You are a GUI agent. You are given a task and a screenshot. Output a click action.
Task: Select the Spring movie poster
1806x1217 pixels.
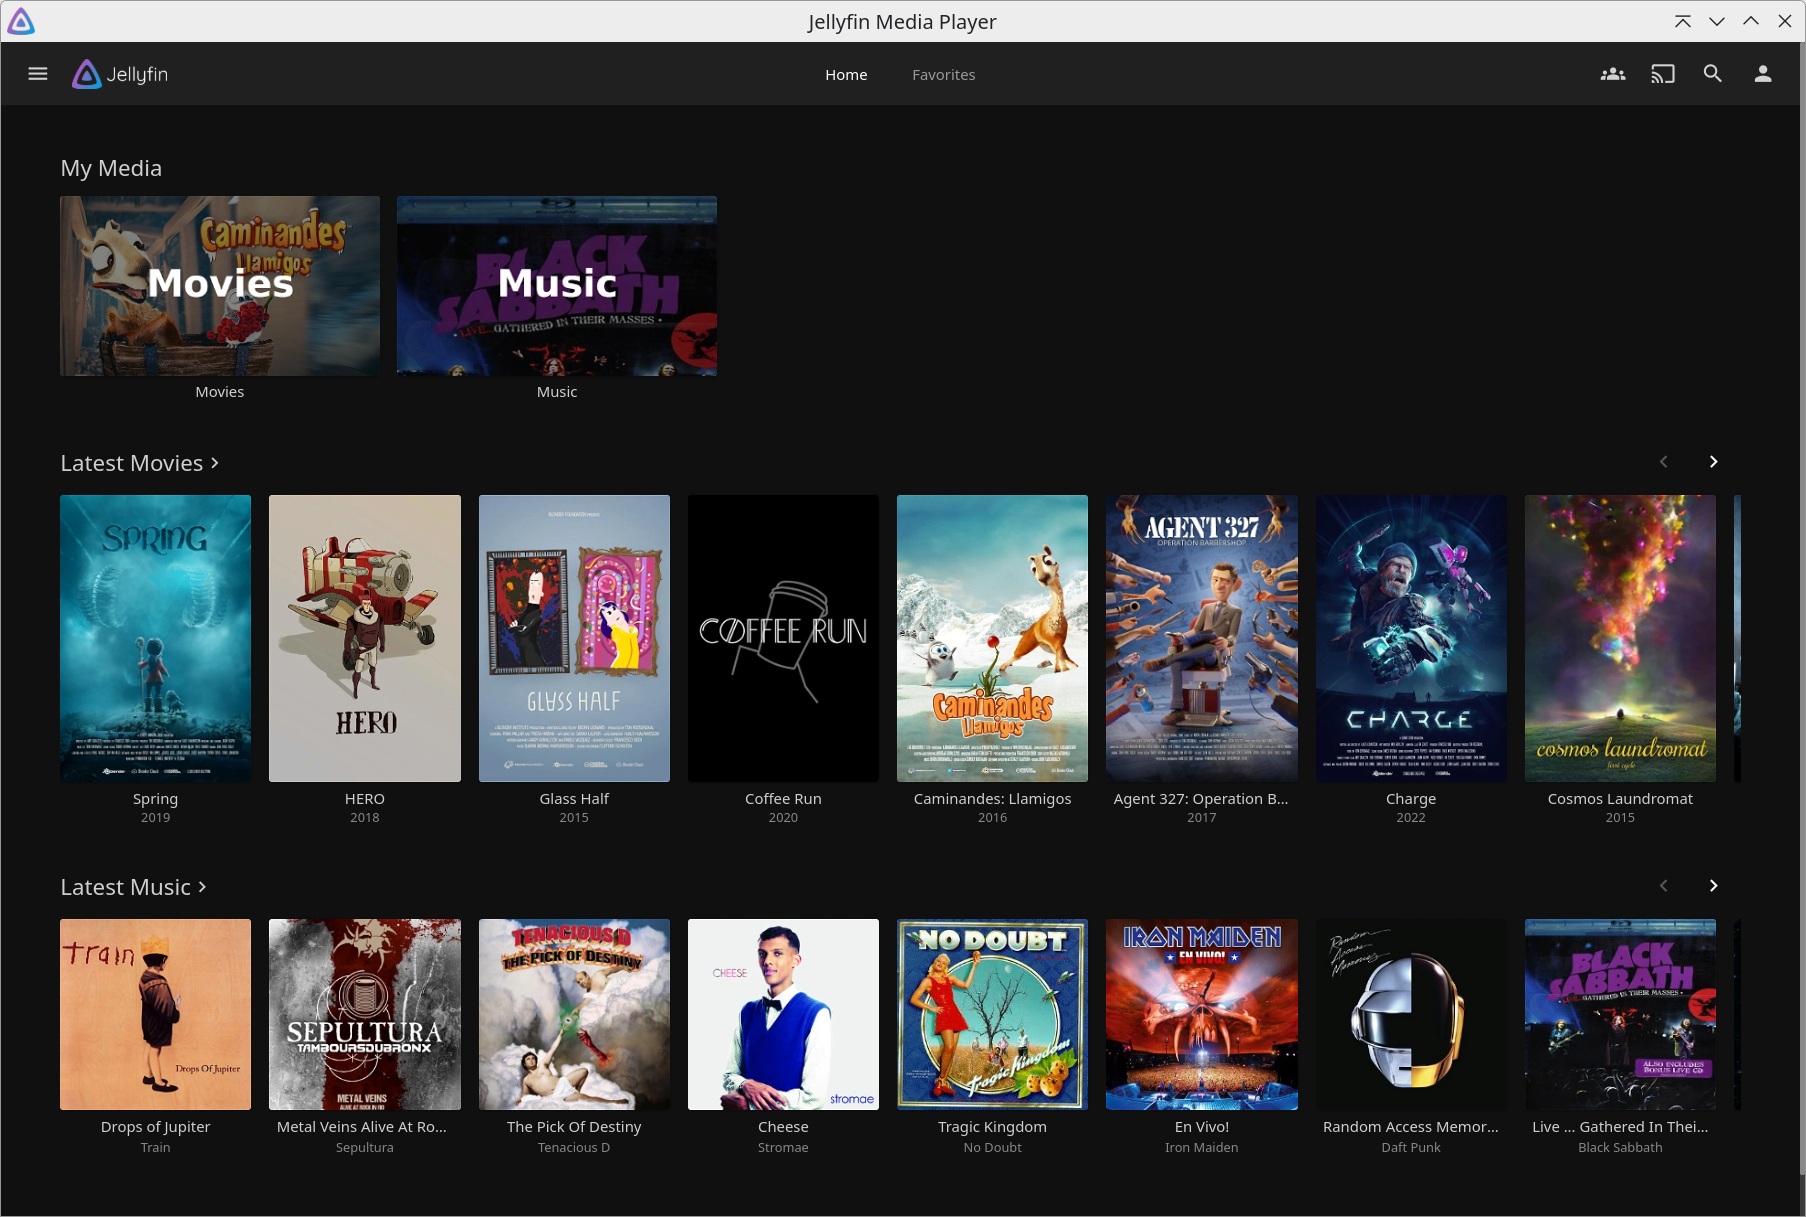[x=155, y=638]
